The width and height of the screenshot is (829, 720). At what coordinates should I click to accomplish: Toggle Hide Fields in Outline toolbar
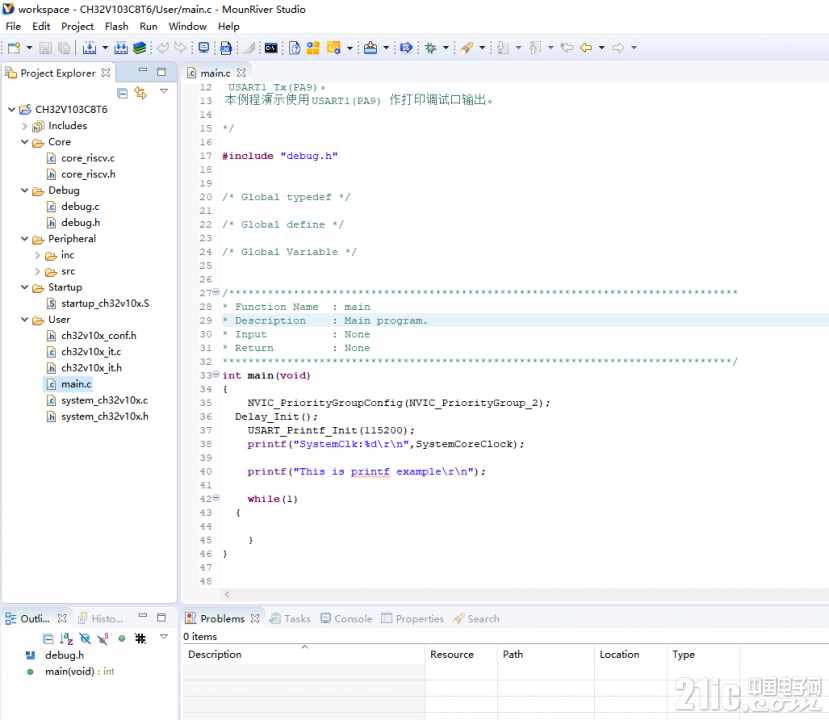(x=85, y=639)
